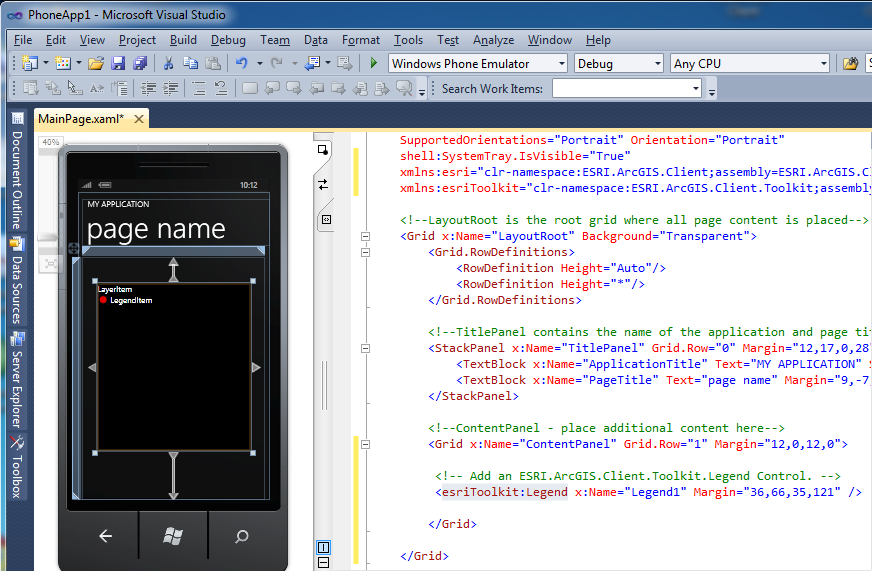The image size is (872, 571).
Task: Open the drop-down arrow beside Add New Item
Action: click(x=78, y=63)
